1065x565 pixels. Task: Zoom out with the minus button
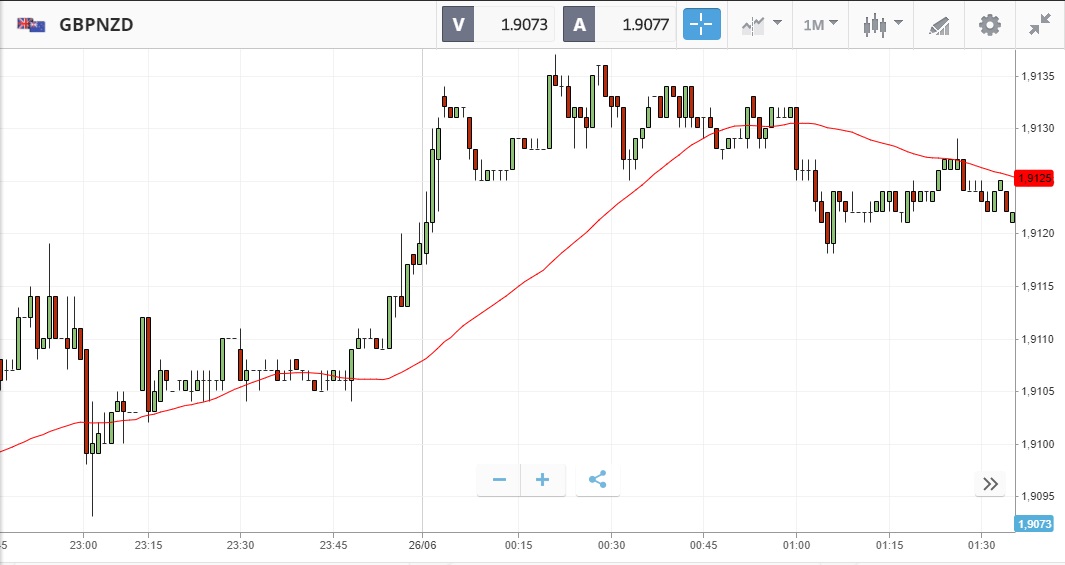(x=499, y=480)
